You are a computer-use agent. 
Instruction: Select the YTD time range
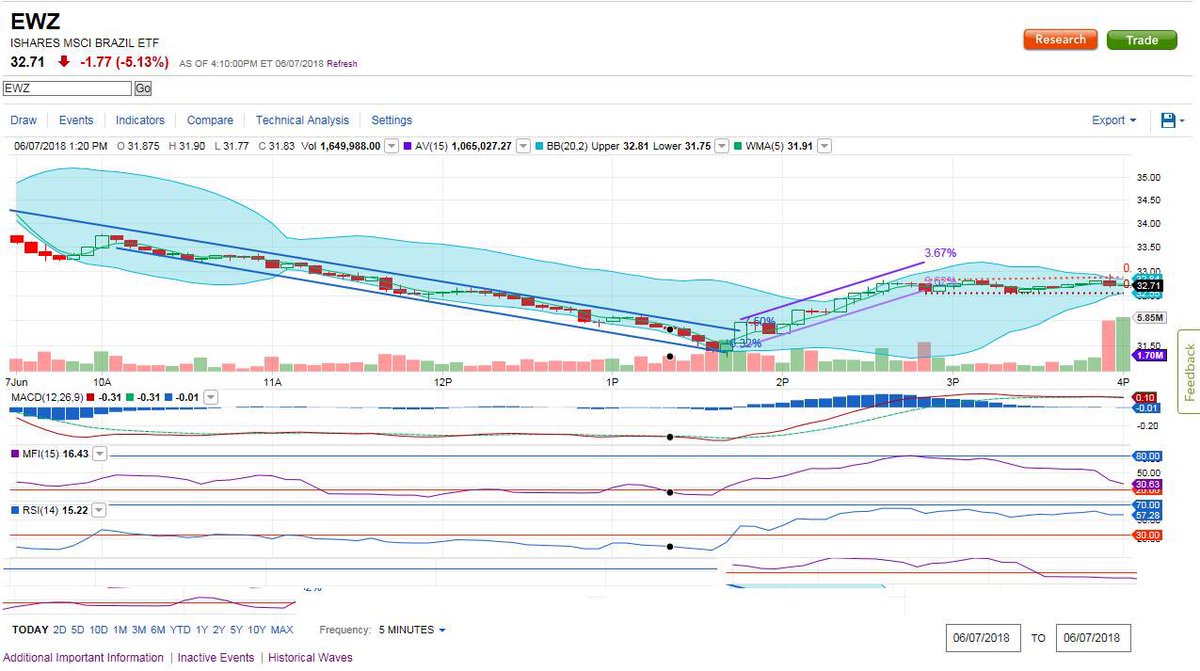coord(180,630)
